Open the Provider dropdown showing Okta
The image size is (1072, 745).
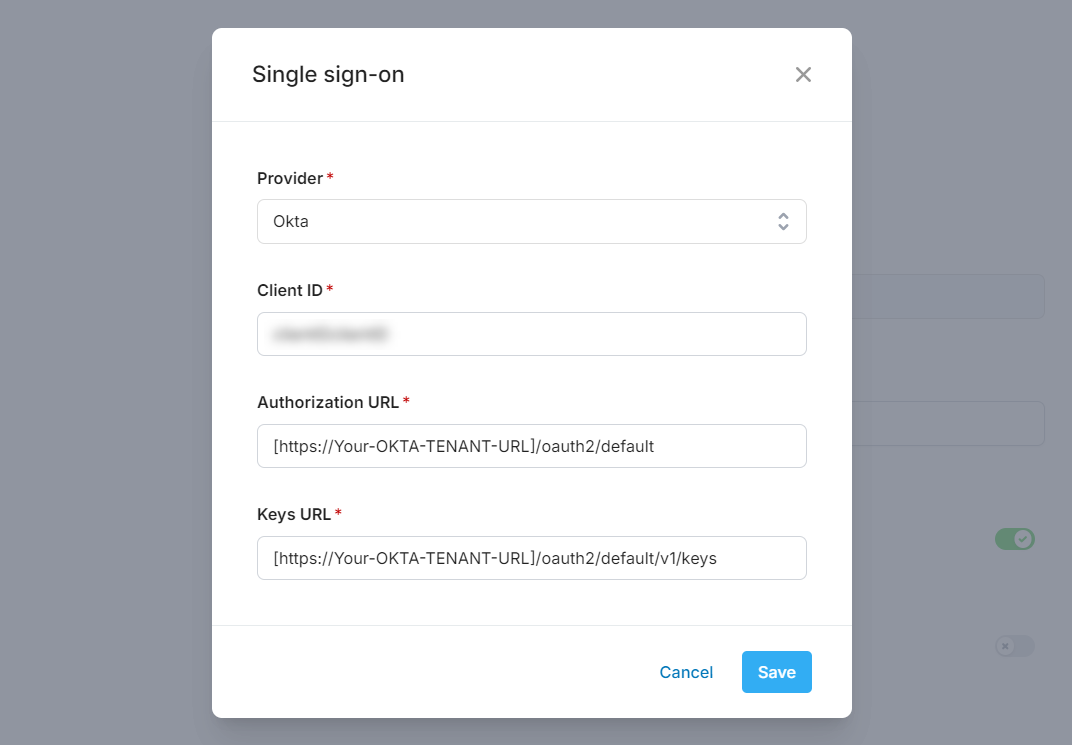coord(531,222)
